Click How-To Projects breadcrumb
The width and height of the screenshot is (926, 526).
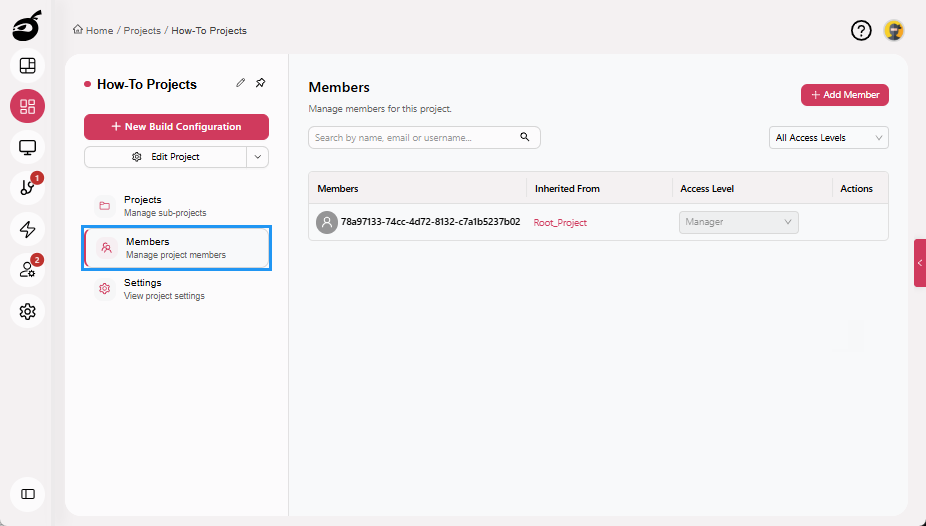click(x=209, y=30)
